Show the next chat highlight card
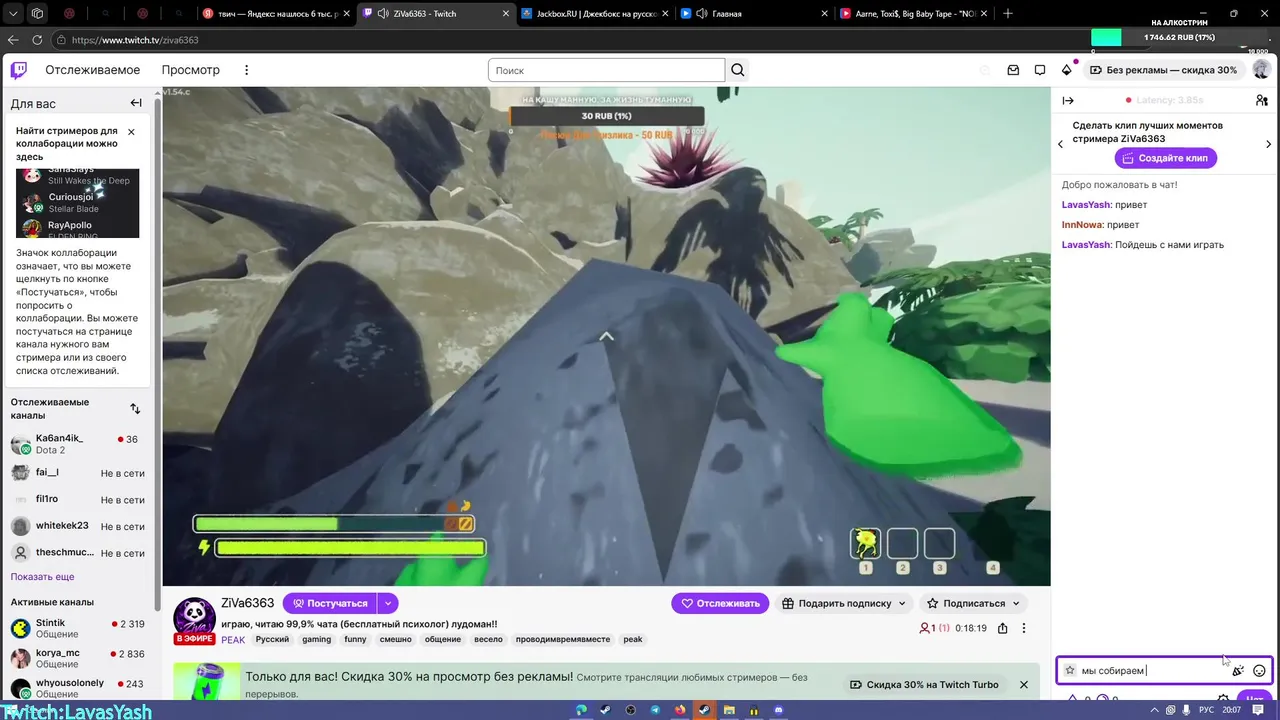The height and width of the screenshot is (720, 1280). 1269,144
